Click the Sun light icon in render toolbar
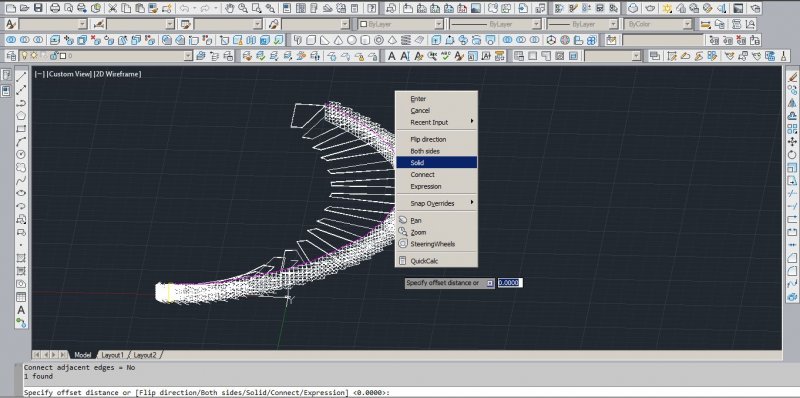 tap(667, 8)
